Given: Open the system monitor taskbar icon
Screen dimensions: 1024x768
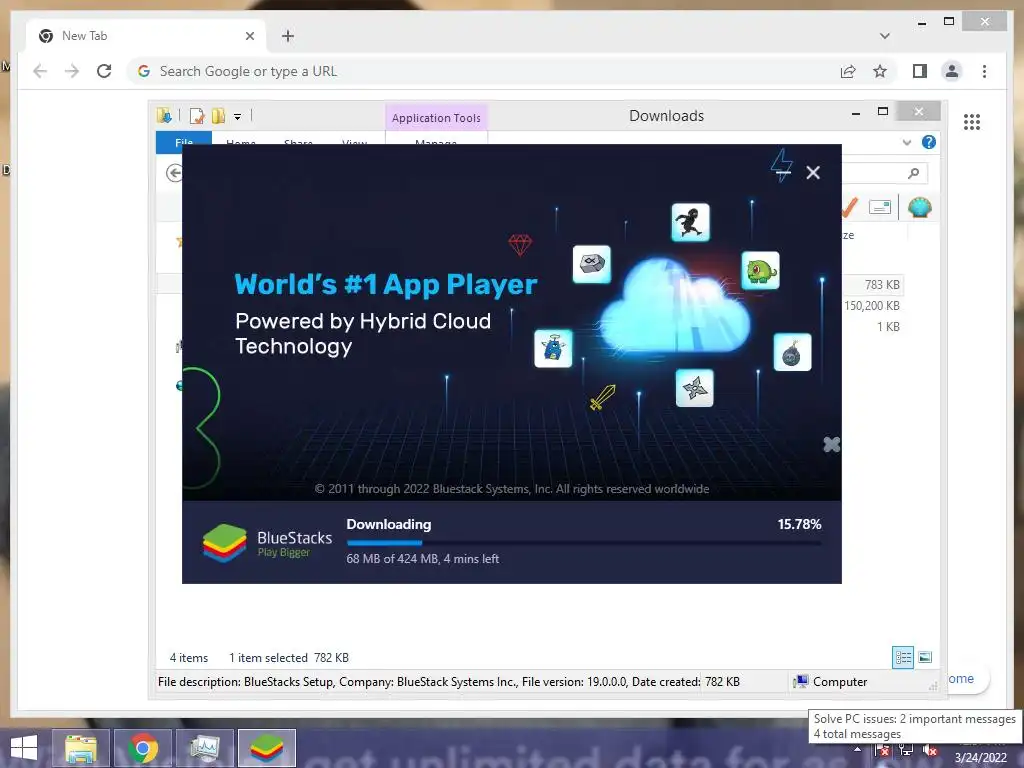Looking at the screenshot, I should coord(205,748).
